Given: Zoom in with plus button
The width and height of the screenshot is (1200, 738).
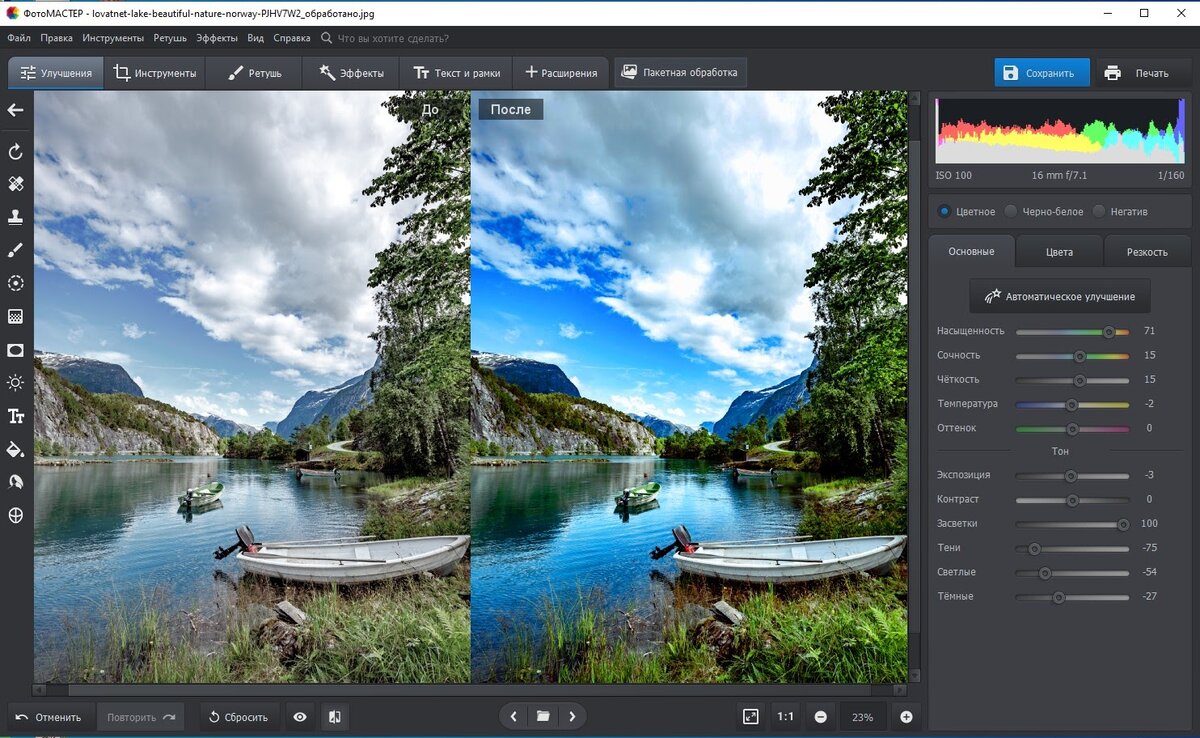Looking at the screenshot, I should pos(906,717).
